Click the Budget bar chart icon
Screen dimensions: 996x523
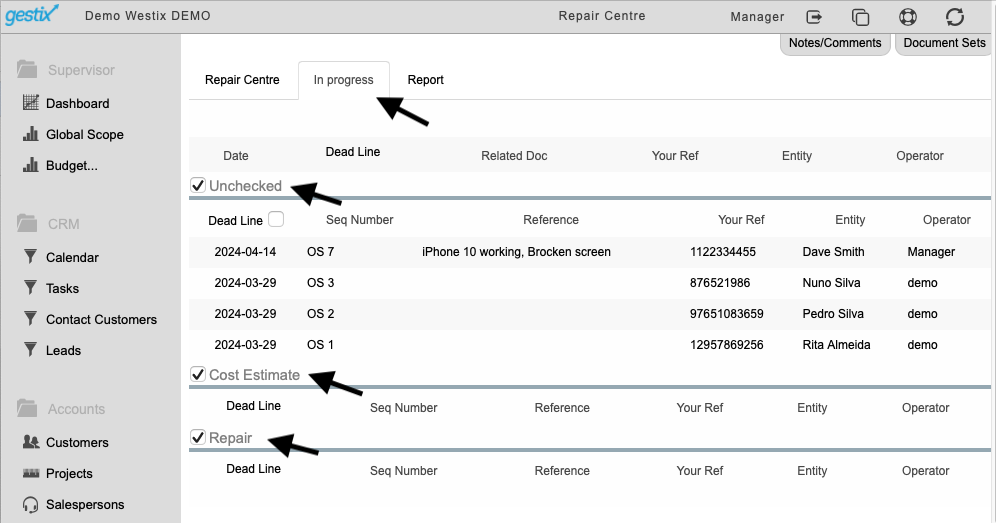[x=30, y=165]
